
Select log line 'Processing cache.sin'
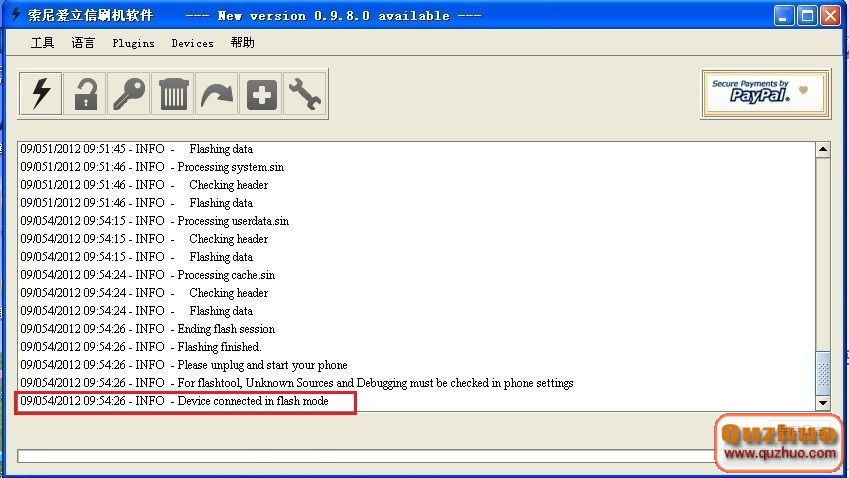click(148, 275)
